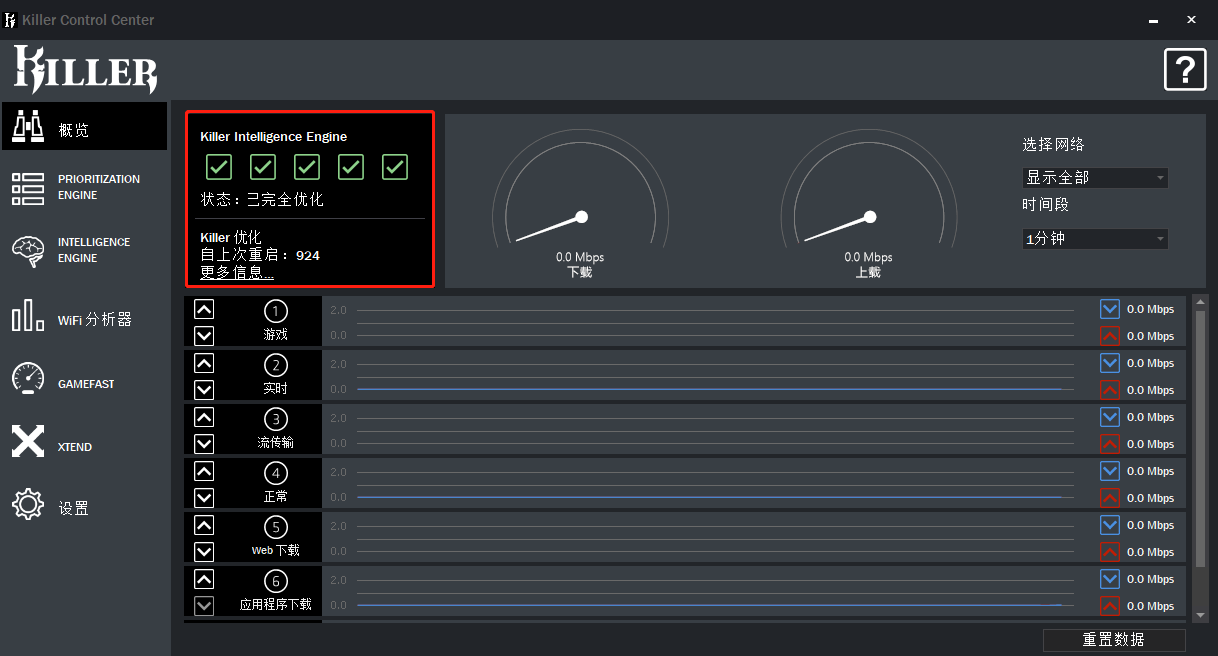The height and width of the screenshot is (656, 1218).
Task: Click 自上次重启 924 counter text
Action: 260,255
